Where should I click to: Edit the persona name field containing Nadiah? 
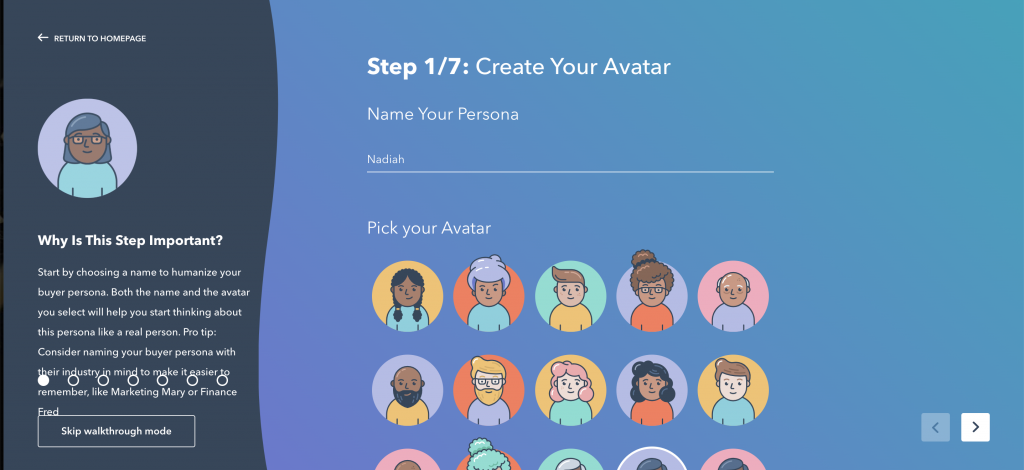[x=570, y=159]
